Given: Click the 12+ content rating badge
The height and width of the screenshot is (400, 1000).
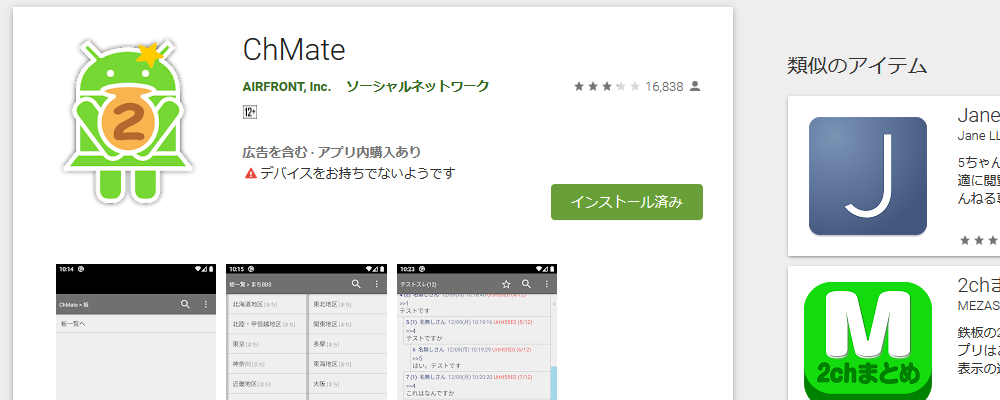Looking at the screenshot, I should pos(250,113).
